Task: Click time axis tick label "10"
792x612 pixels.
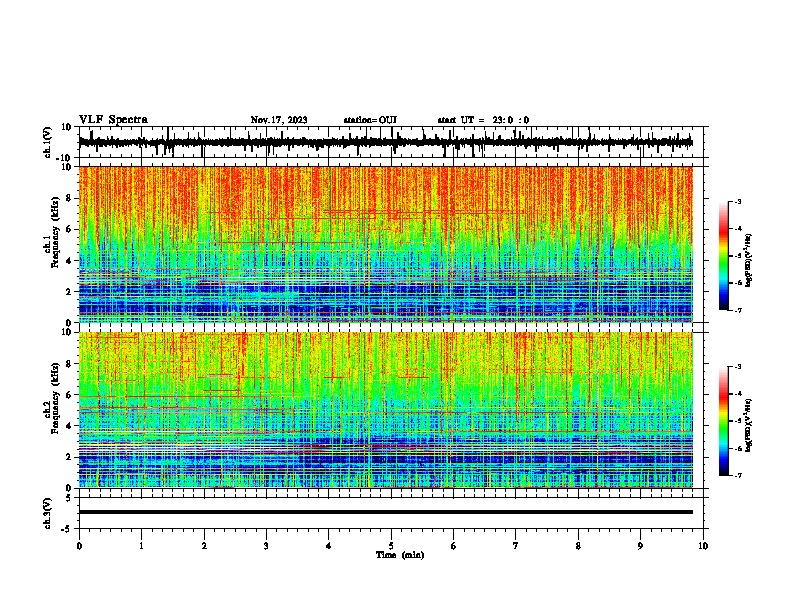Action: [x=703, y=546]
